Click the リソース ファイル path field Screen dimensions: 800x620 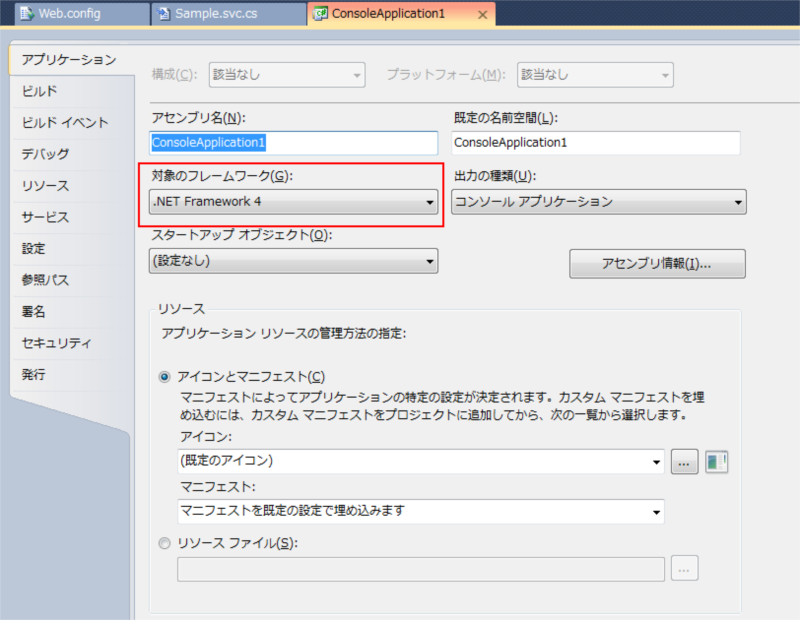tap(421, 569)
